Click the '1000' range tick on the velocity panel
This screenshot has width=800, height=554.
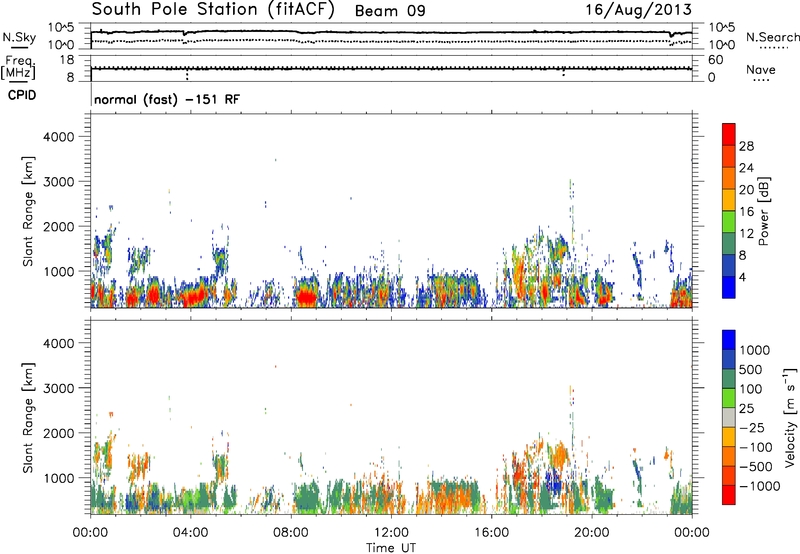pos(59,478)
